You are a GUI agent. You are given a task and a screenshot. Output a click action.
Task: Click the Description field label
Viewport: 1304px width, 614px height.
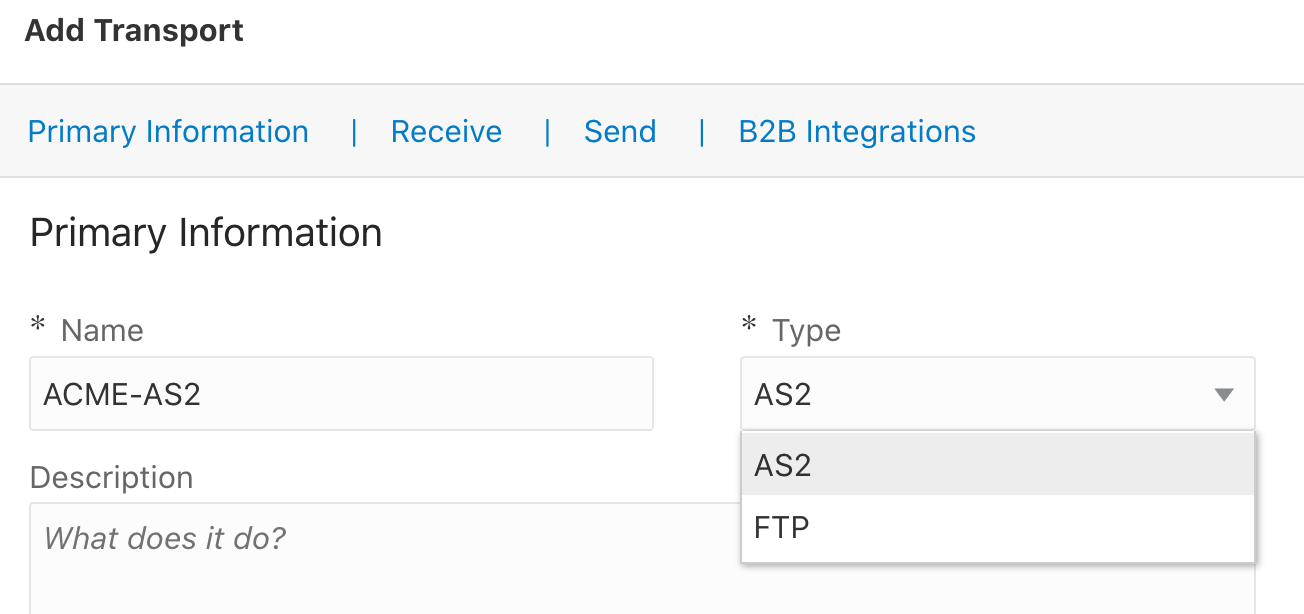(111, 477)
